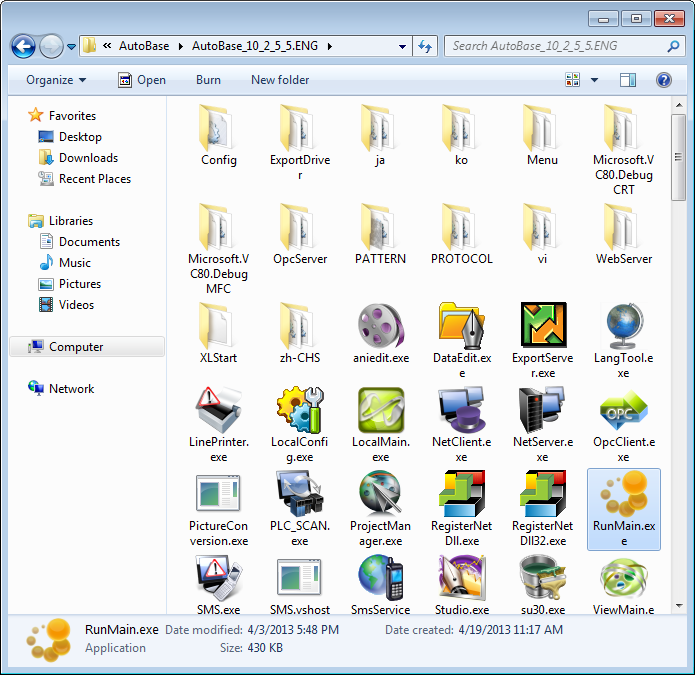Expand the AutoBase breadcrumb arrow

coord(181,46)
